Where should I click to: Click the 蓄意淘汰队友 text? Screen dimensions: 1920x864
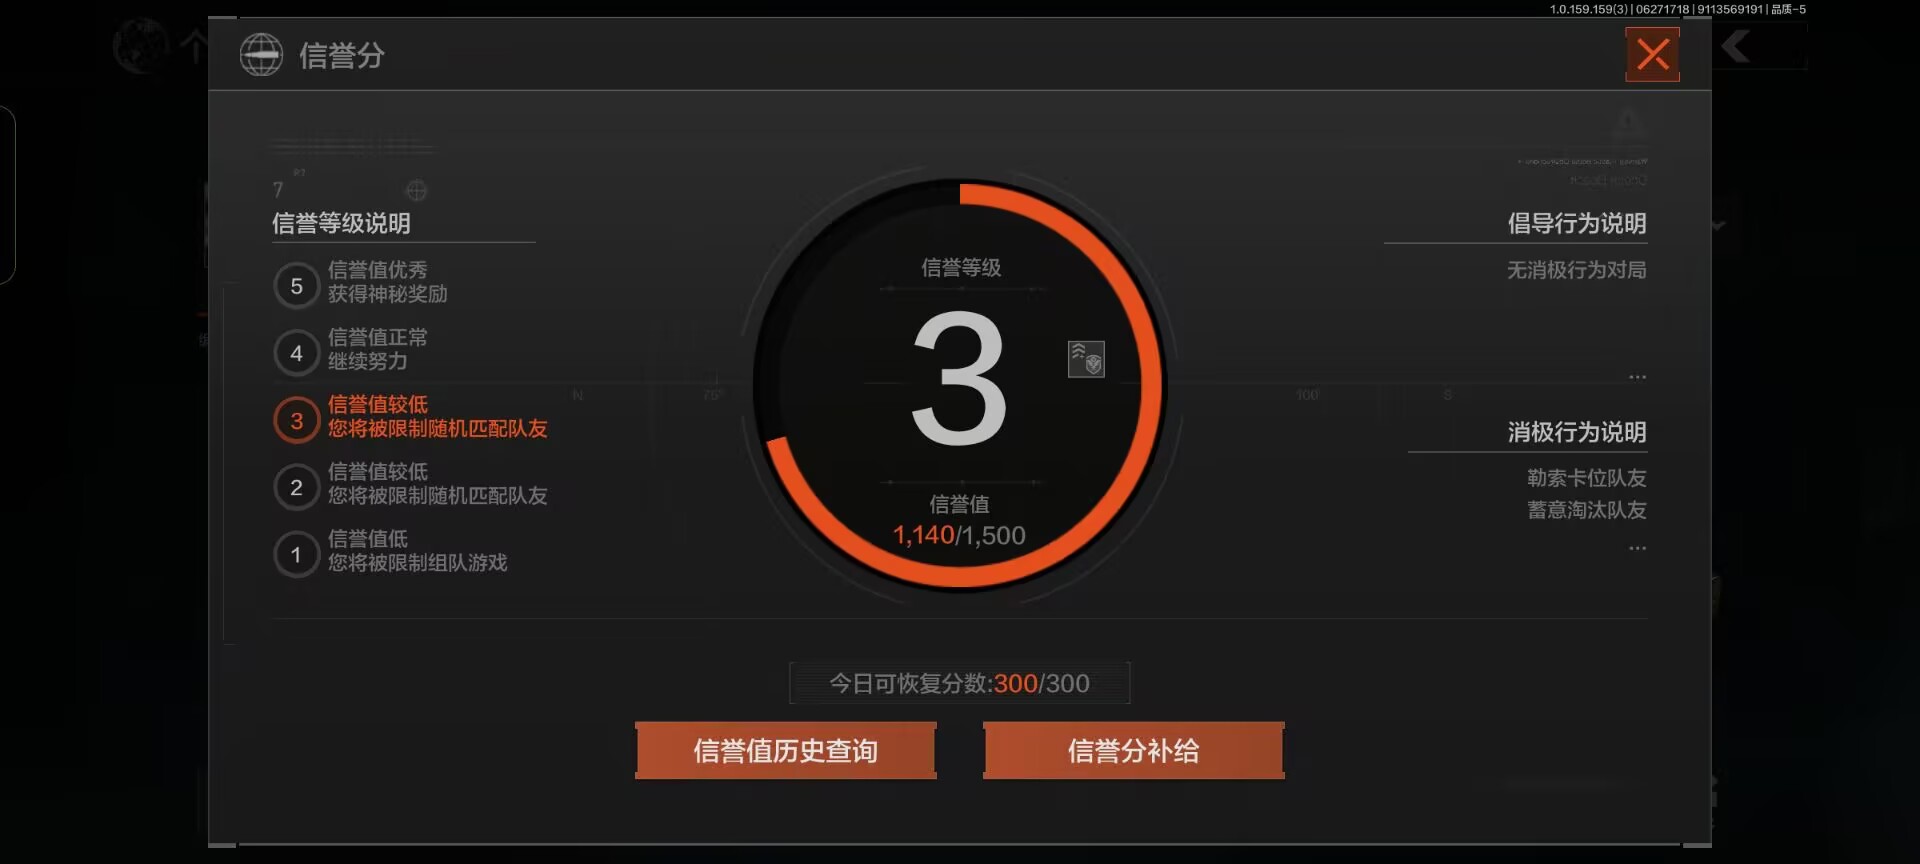click(1587, 510)
